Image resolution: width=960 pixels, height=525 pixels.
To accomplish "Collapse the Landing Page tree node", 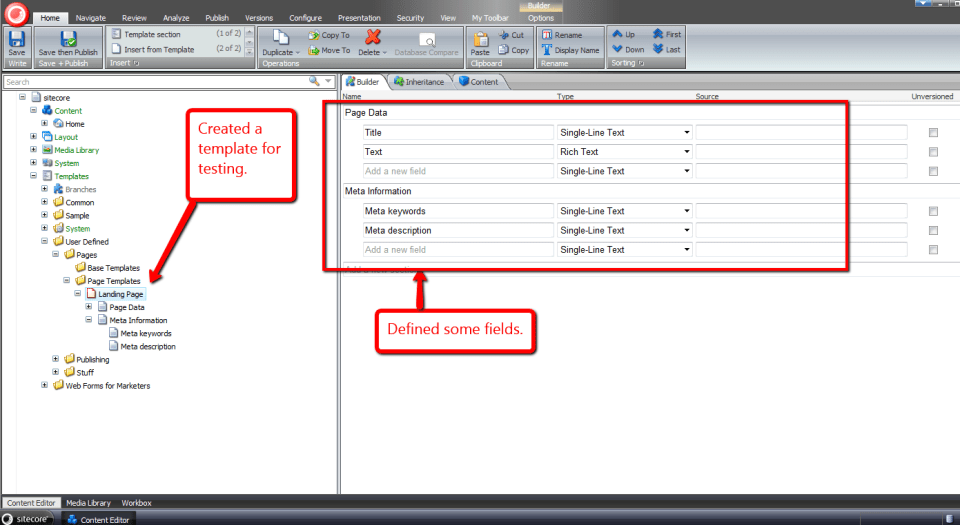I will coord(77,294).
